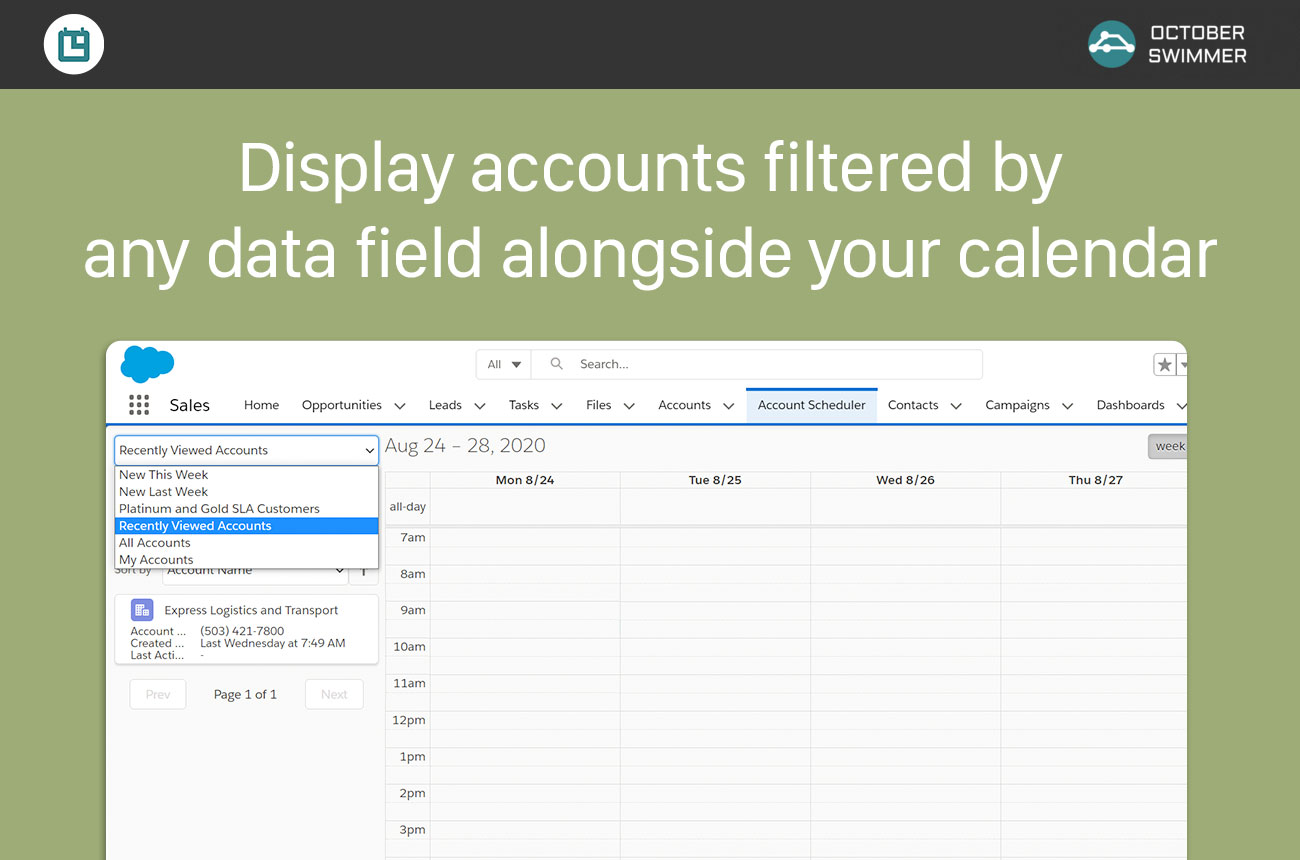Image resolution: width=1300 pixels, height=860 pixels.
Task: Expand the Recently Viewed Accounts list dropdown
Action: (246, 450)
